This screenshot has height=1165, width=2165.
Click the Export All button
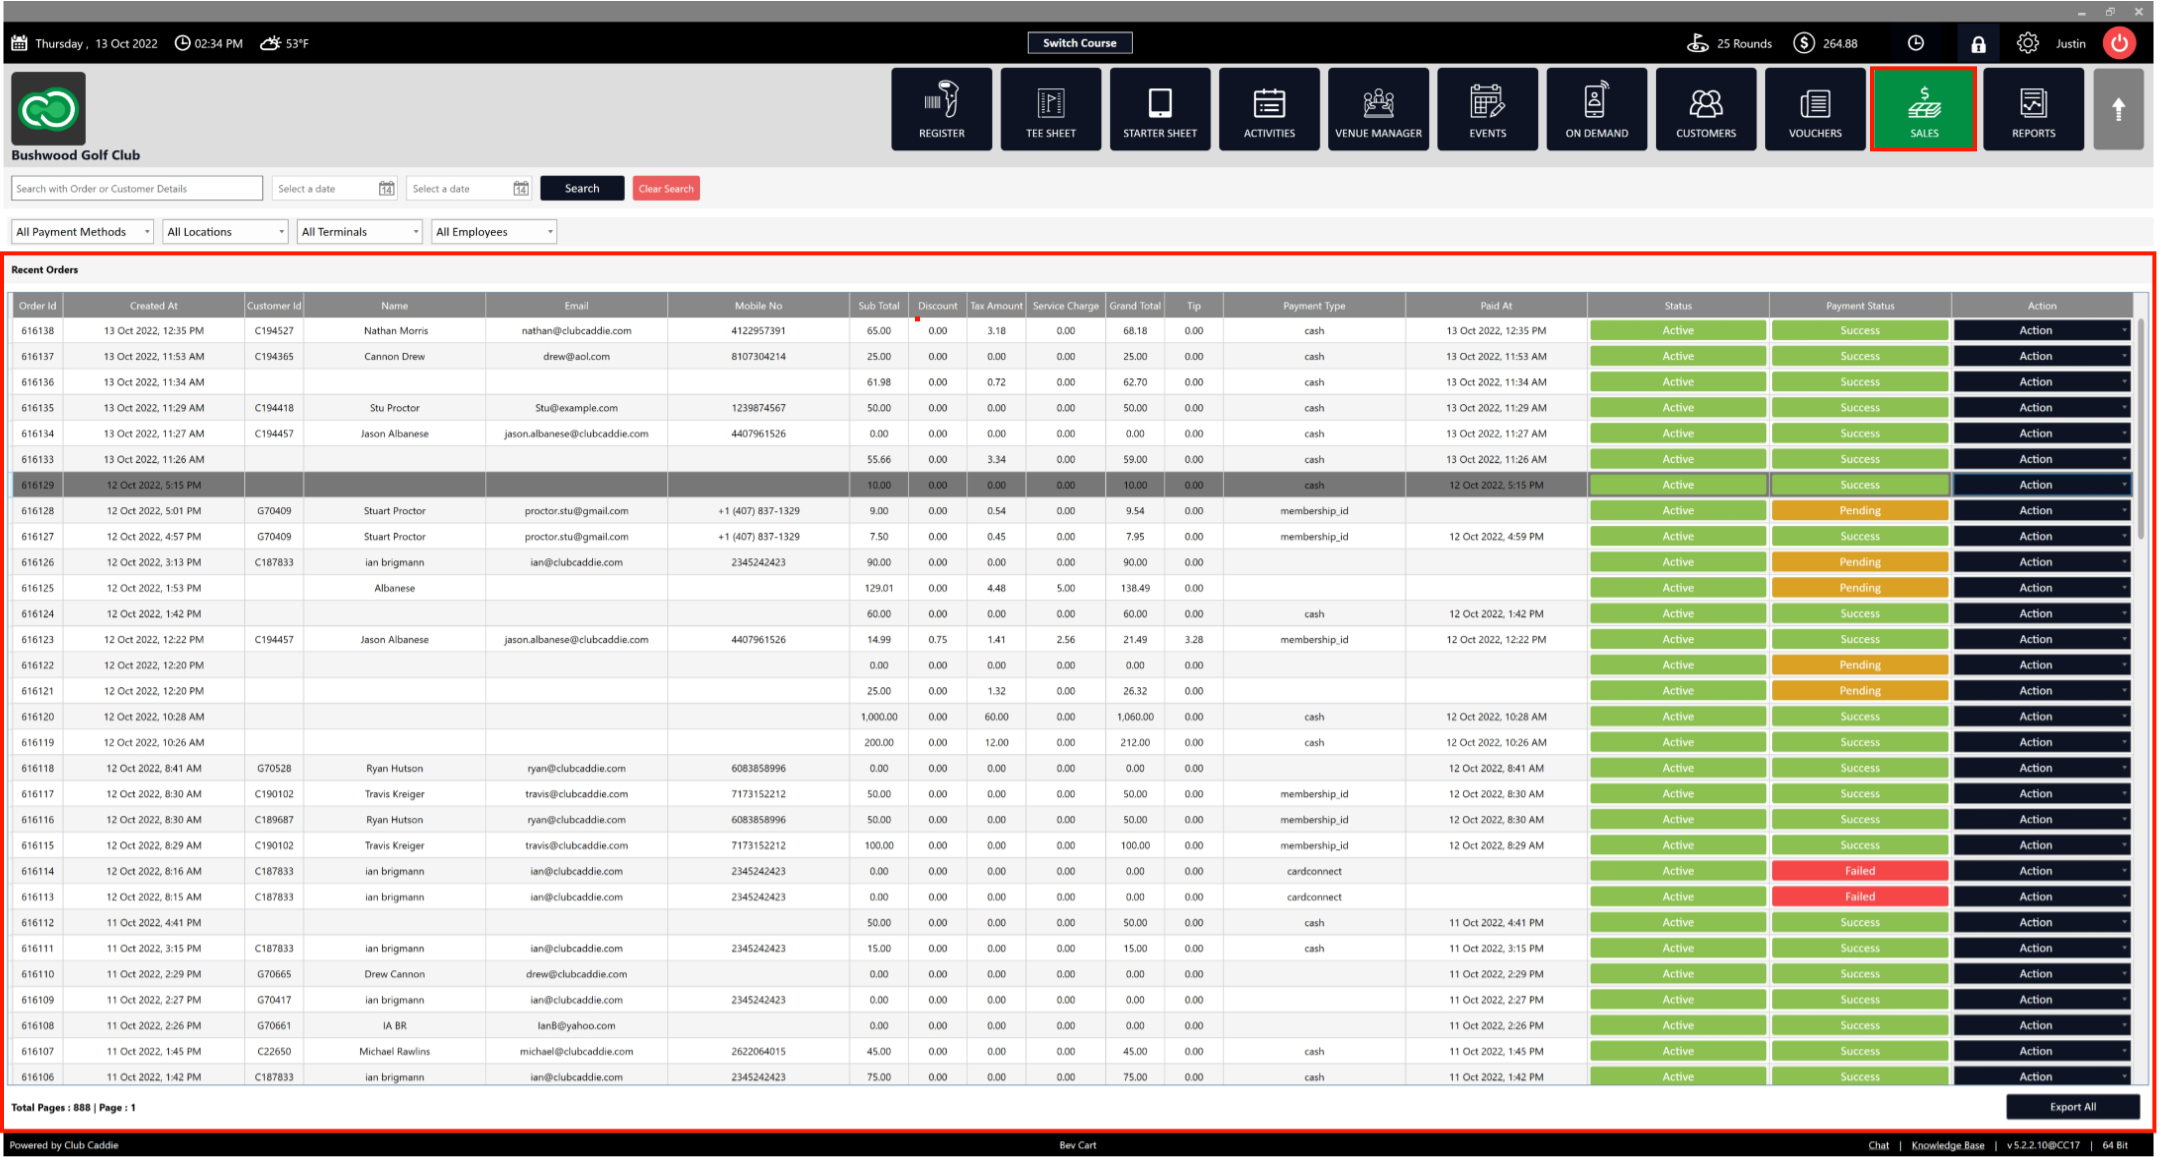pos(2072,1106)
